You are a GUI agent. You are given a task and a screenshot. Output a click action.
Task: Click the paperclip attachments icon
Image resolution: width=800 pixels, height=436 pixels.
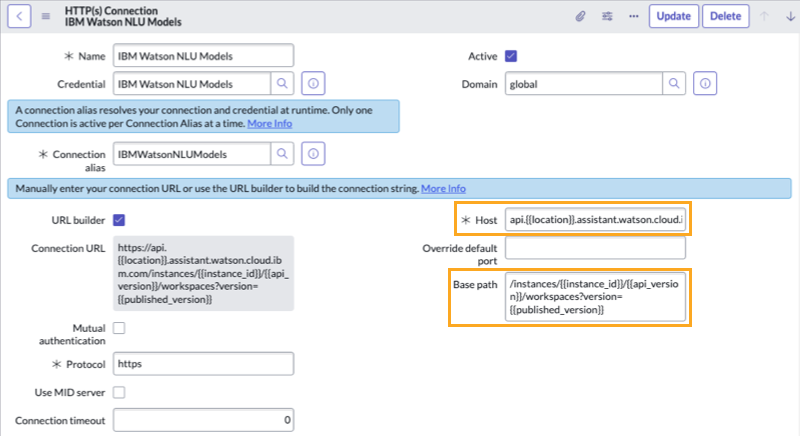[x=580, y=16]
